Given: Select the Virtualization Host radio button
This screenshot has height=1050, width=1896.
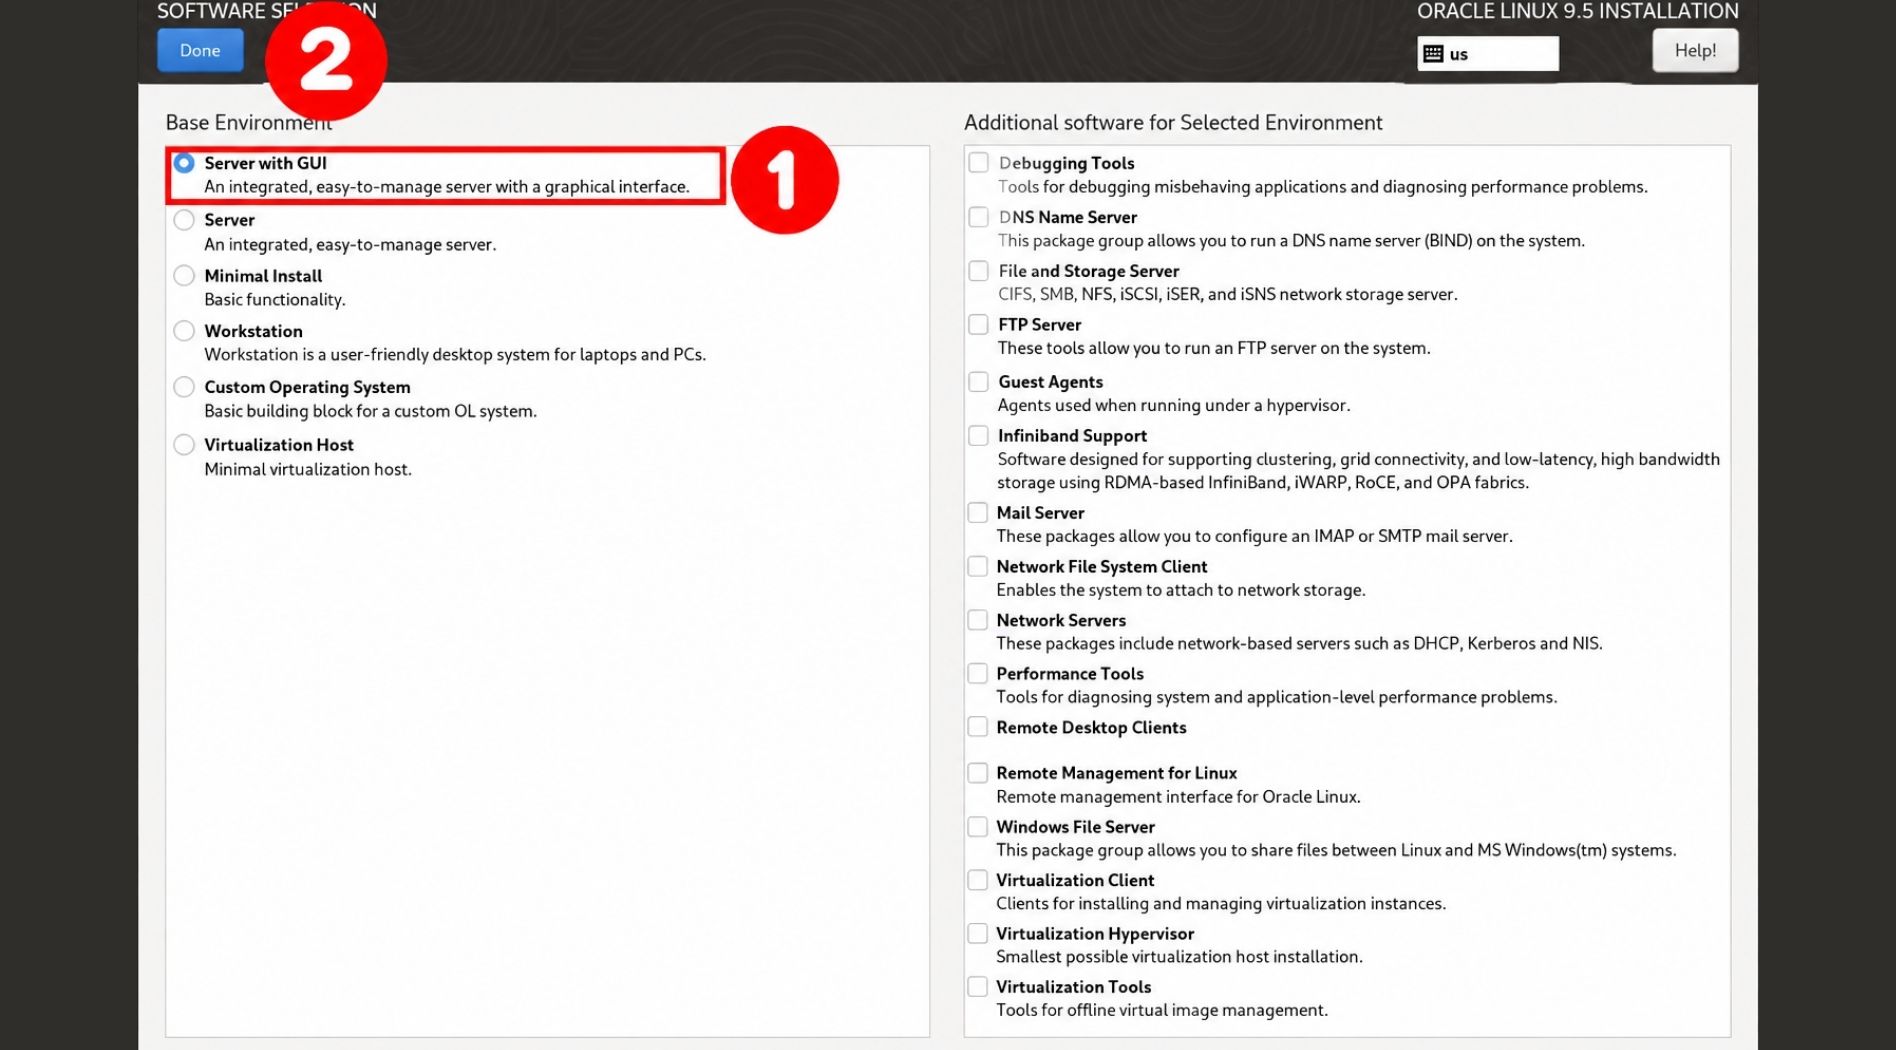Looking at the screenshot, I should [x=184, y=445].
